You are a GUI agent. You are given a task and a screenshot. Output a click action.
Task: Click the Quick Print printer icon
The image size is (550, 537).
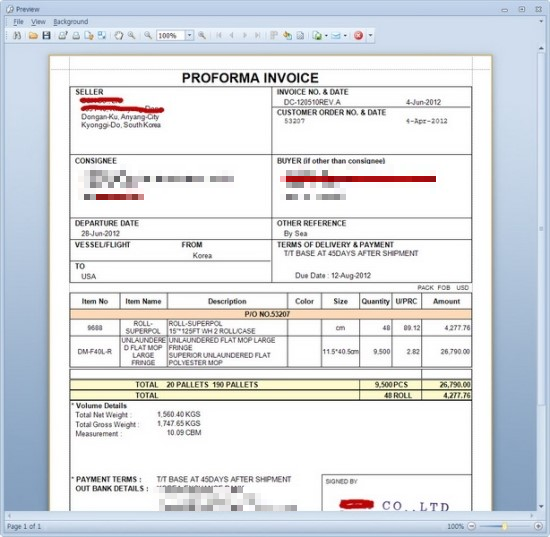tap(76, 35)
